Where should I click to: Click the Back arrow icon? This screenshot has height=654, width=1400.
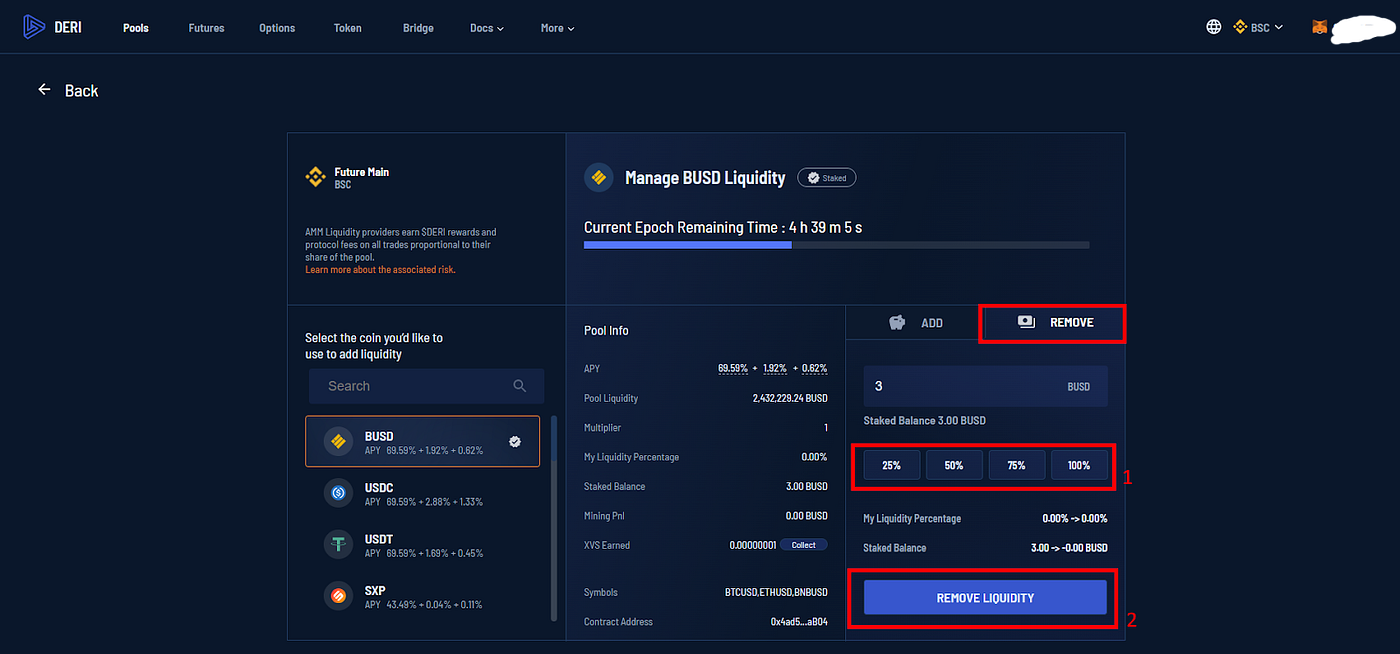pos(44,90)
